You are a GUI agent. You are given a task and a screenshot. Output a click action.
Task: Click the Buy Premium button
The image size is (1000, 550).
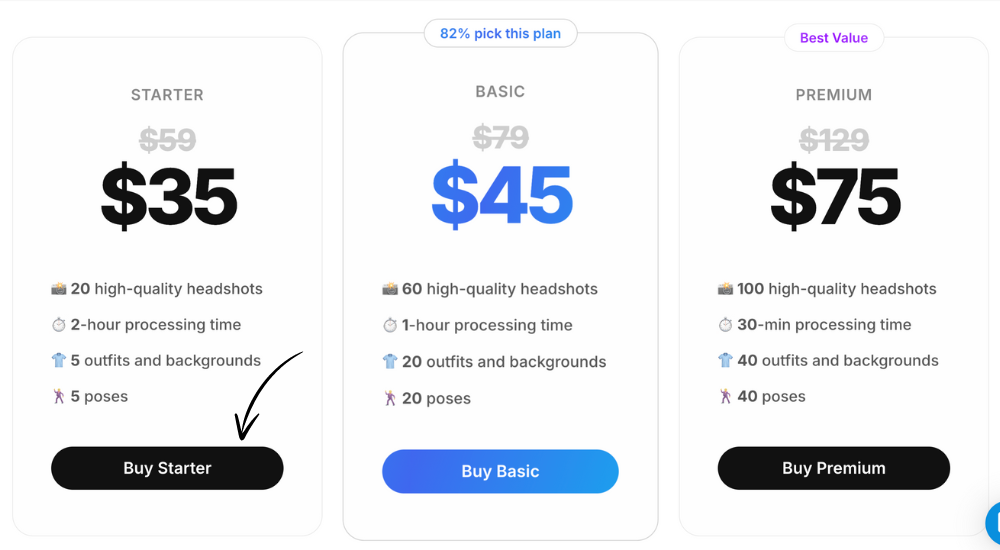834,468
